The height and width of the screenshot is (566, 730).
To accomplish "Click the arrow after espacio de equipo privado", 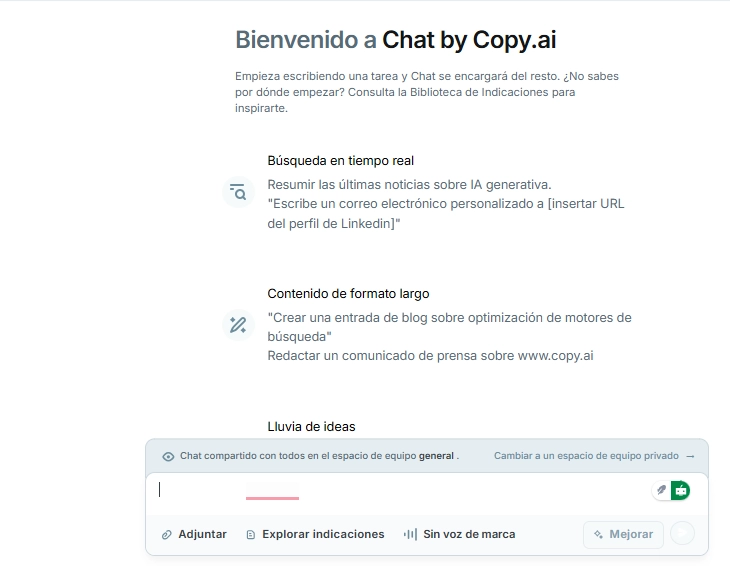I will (690, 456).
